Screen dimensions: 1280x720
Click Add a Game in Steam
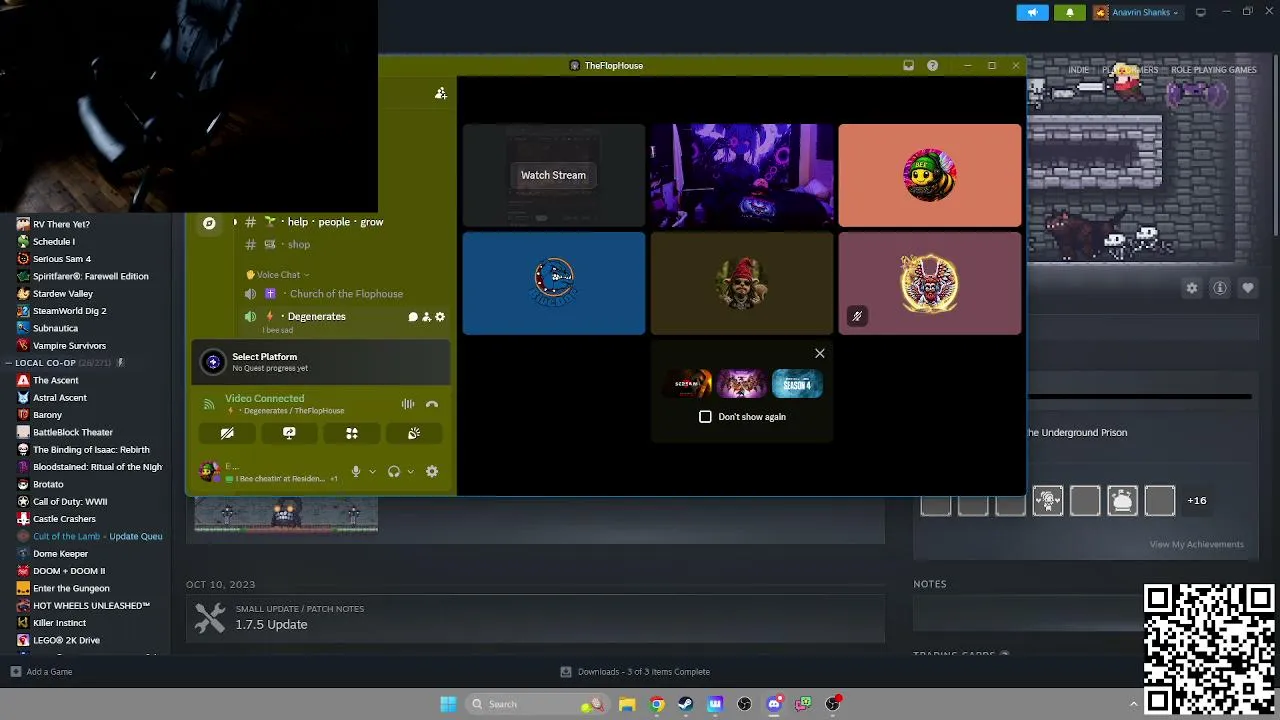[x=41, y=672]
